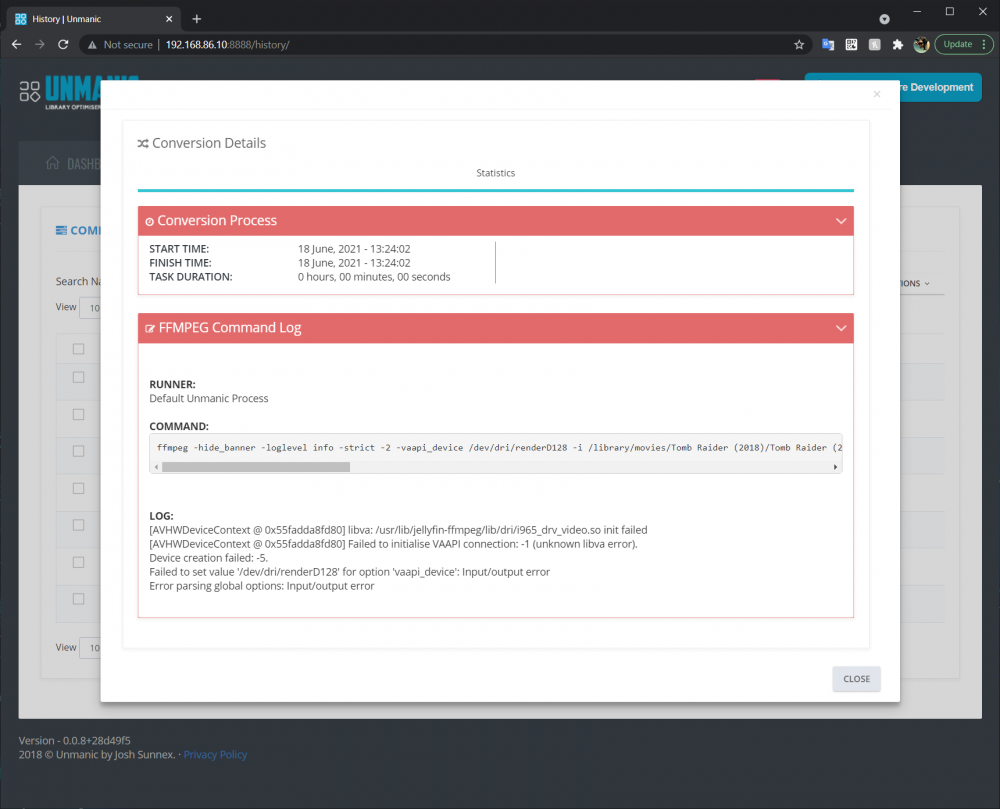Screen dimensions: 1000x809
Task: Open the Extensions puzzle icon
Action: [898, 45]
